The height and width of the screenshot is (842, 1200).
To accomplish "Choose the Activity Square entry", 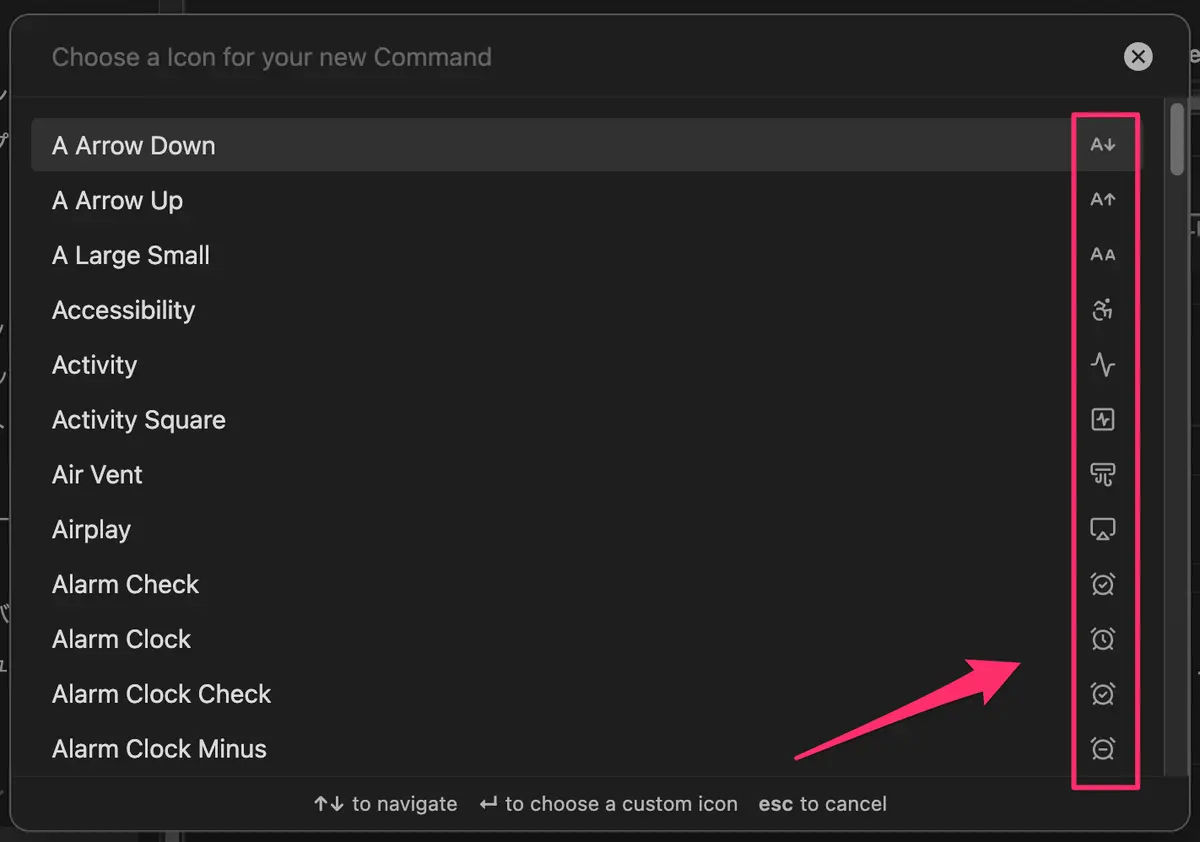I will [586, 420].
